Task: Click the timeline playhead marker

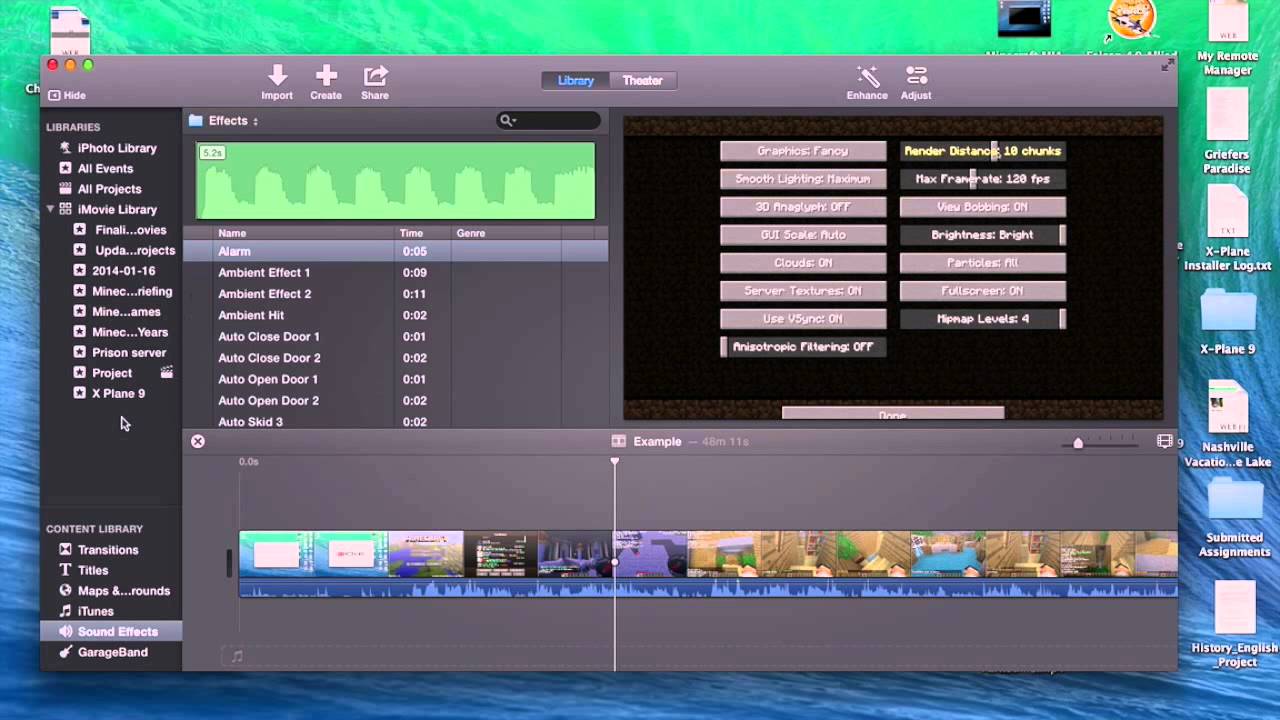Action: coord(615,461)
